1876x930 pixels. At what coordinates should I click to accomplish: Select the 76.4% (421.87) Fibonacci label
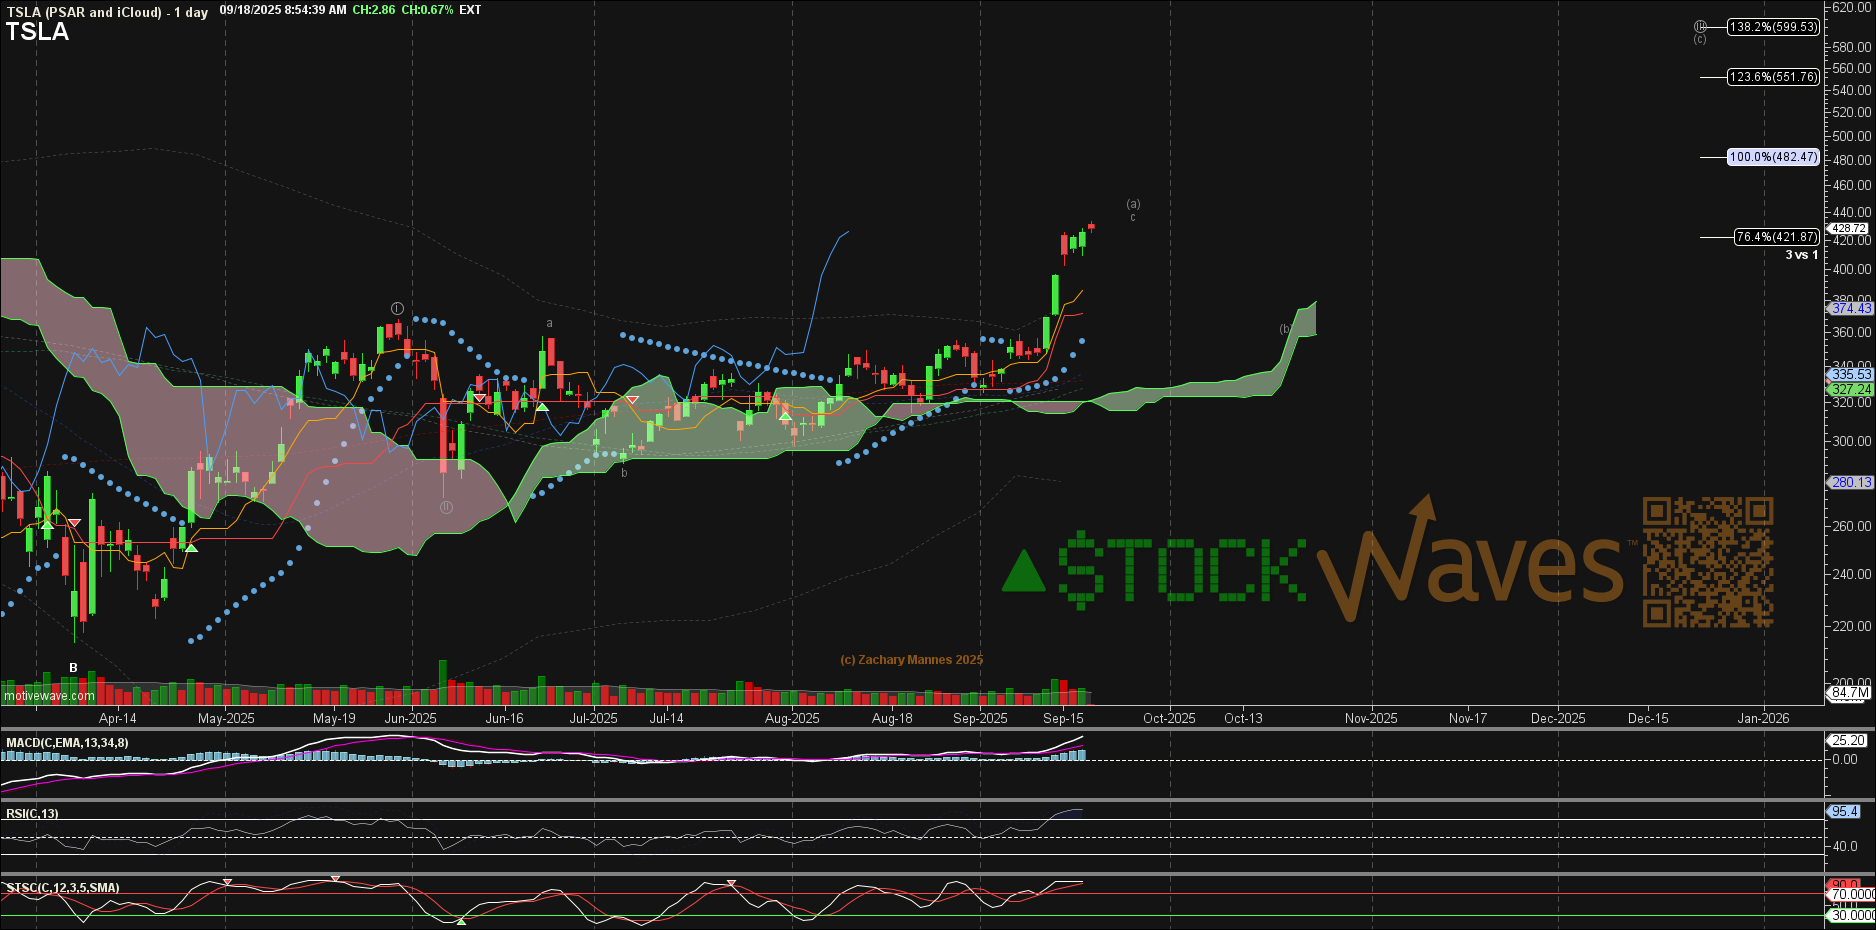[x=1776, y=237]
